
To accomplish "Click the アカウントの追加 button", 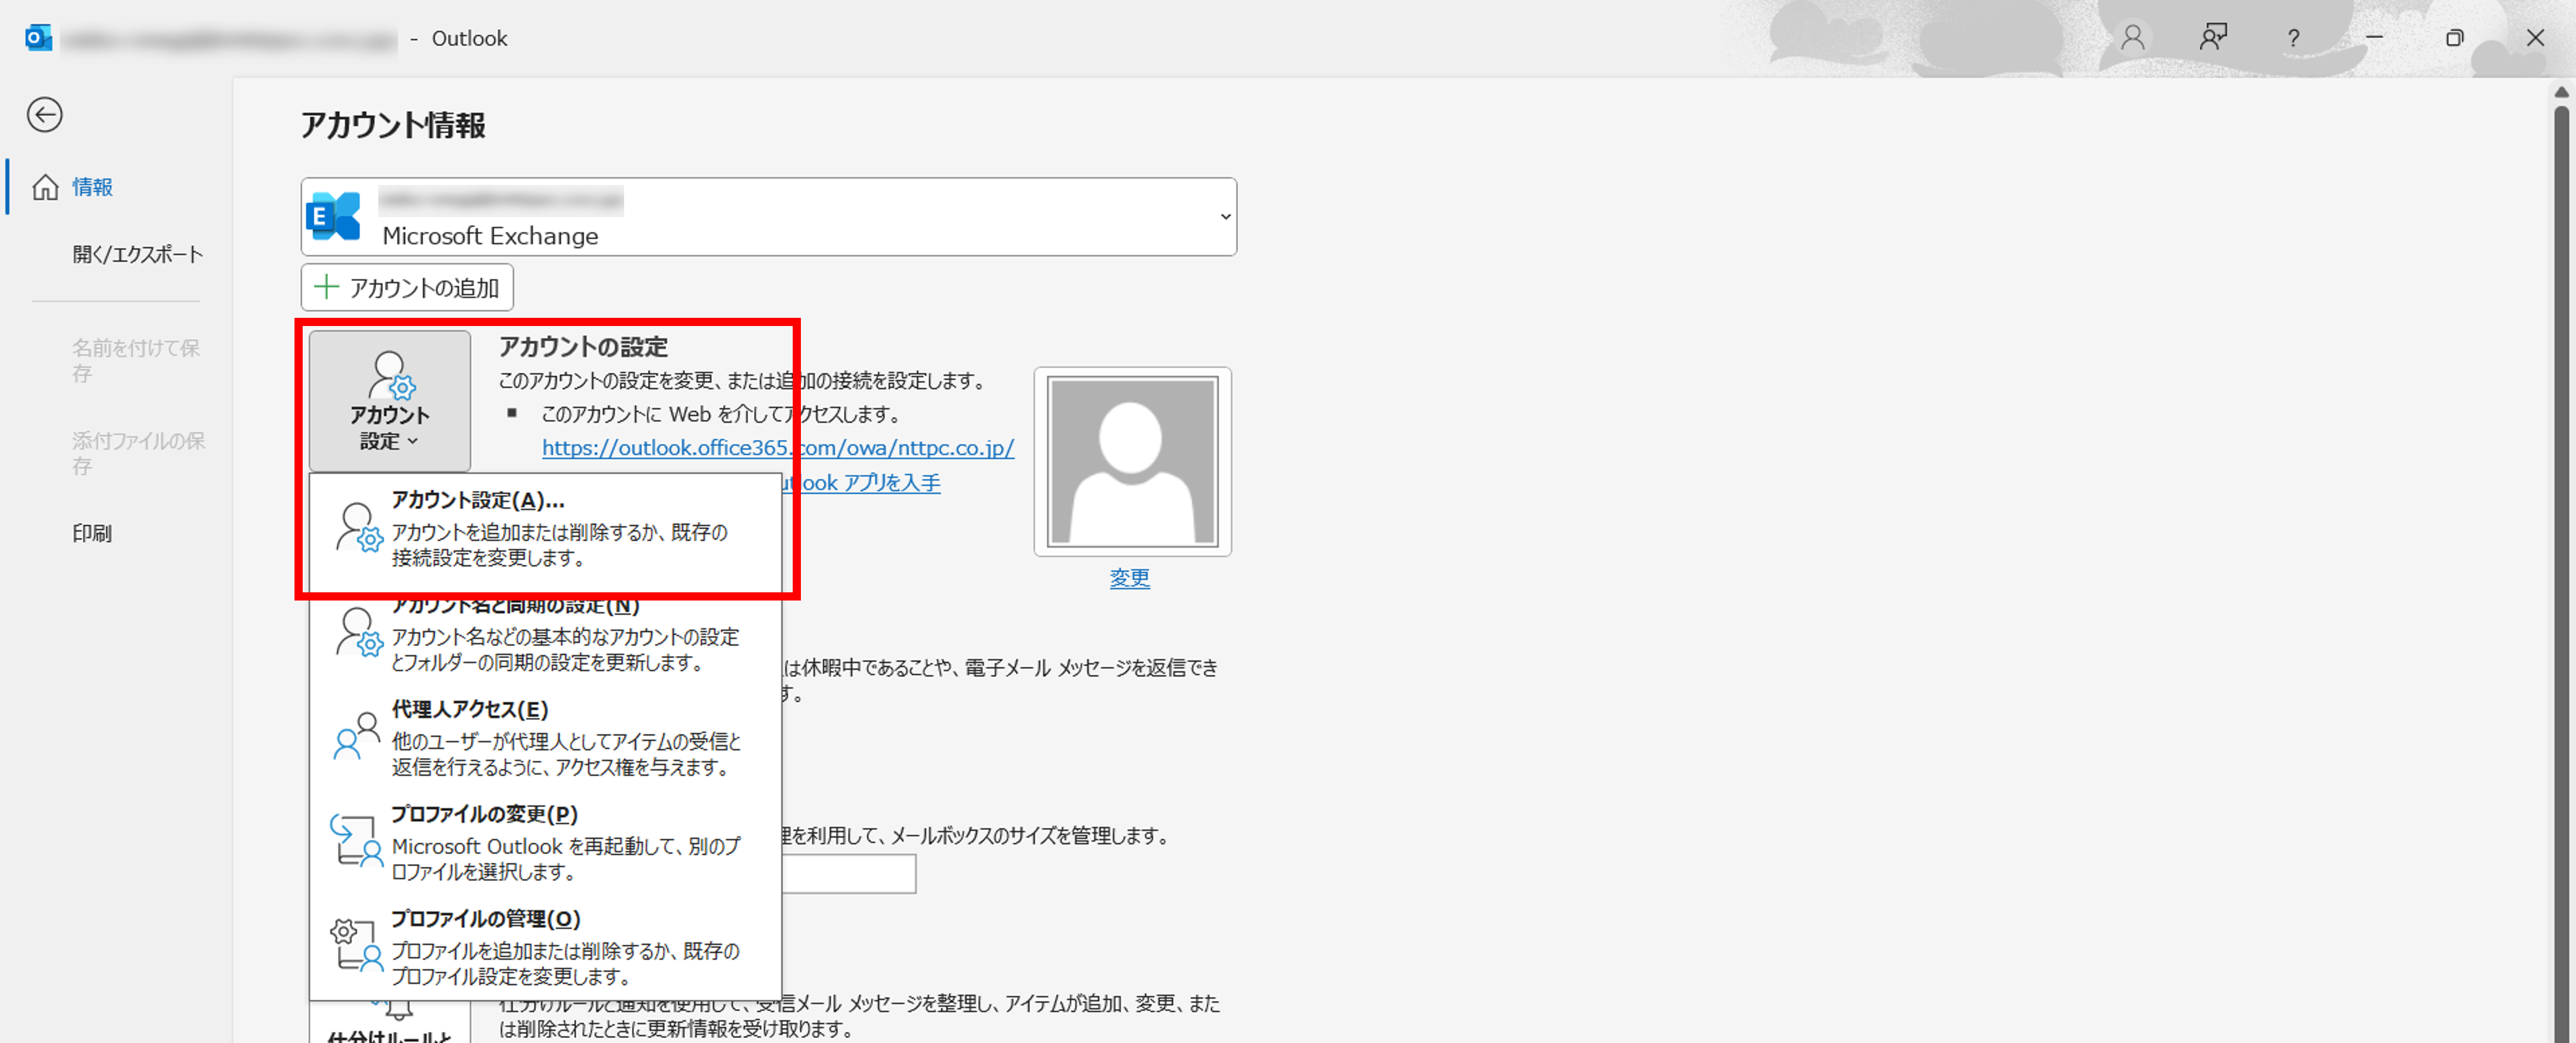I will [x=407, y=288].
